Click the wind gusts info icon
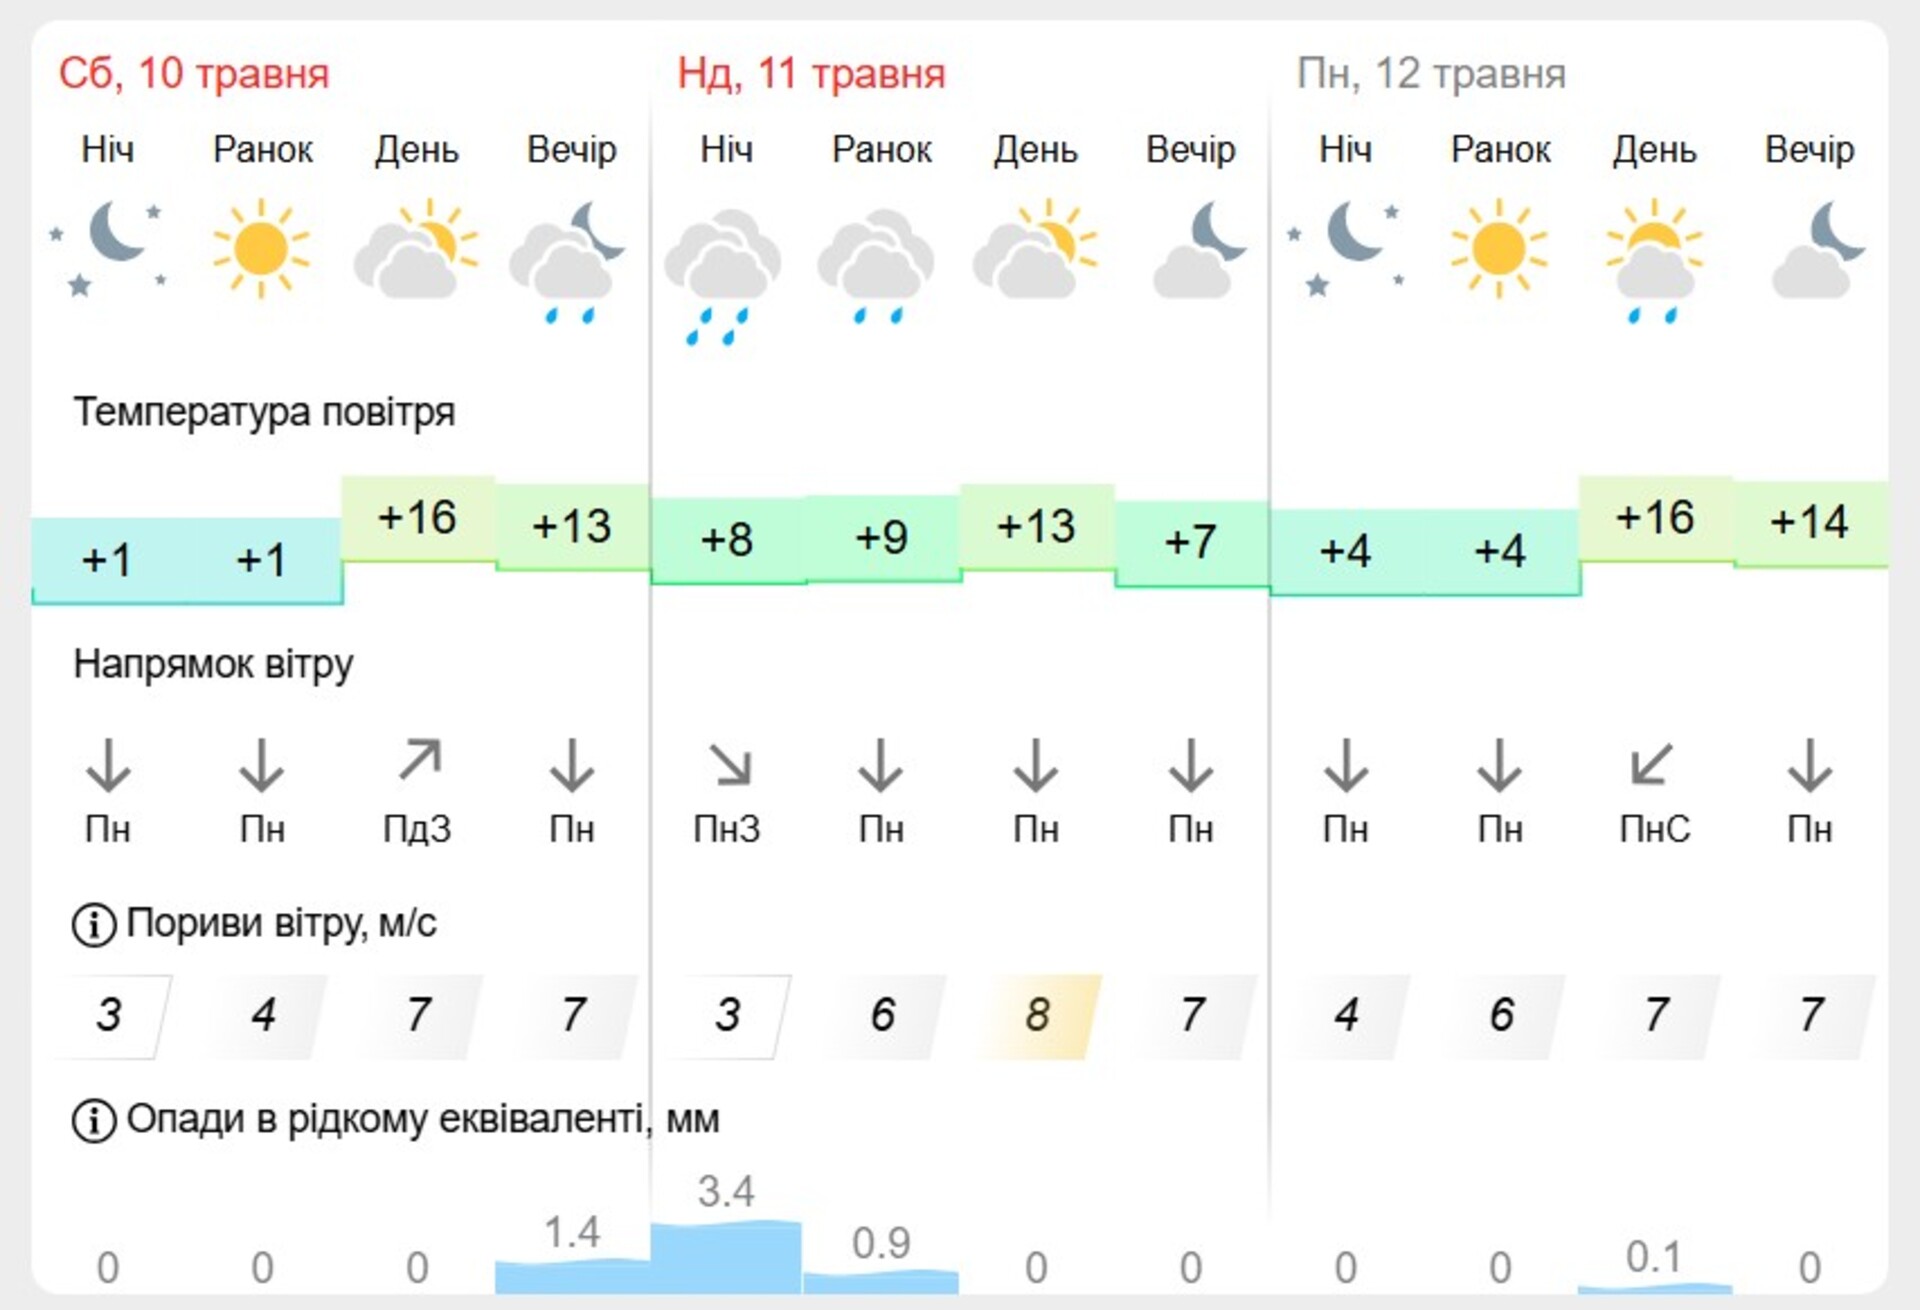Screen dimensions: 1920x1310 coord(94,925)
